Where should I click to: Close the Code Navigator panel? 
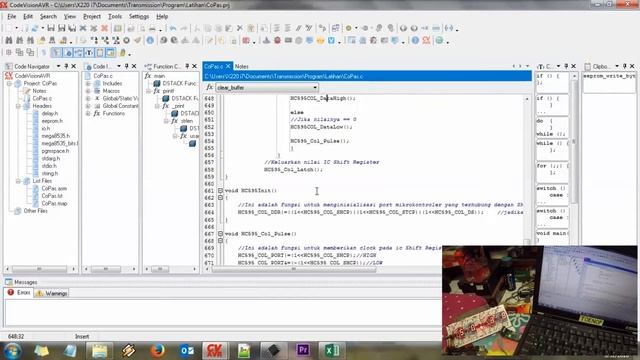(73, 66)
